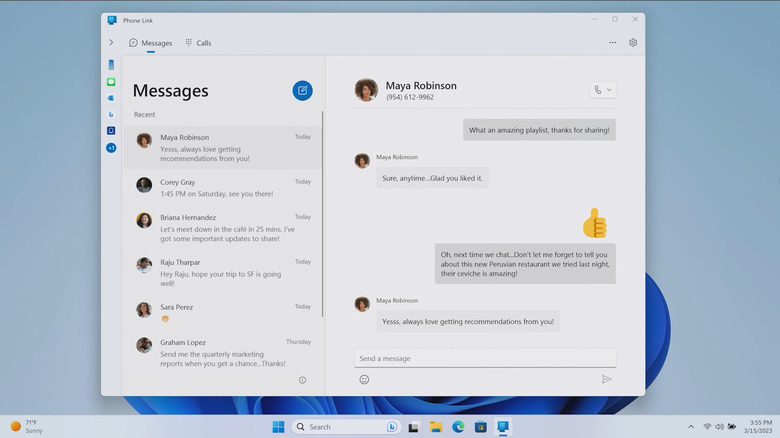Show hidden system tray icons
Image resolution: width=780 pixels, height=438 pixels.
coord(691,427)
